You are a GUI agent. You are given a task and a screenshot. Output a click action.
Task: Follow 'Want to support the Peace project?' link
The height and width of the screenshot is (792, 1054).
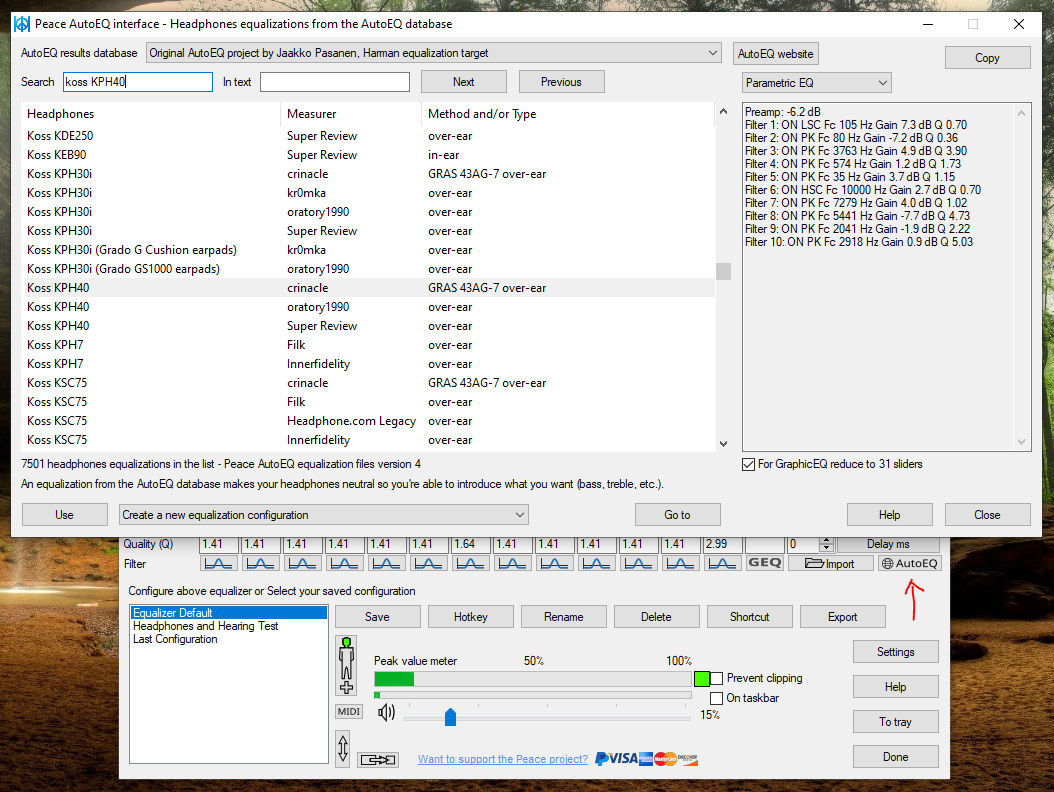click(503, 760)
